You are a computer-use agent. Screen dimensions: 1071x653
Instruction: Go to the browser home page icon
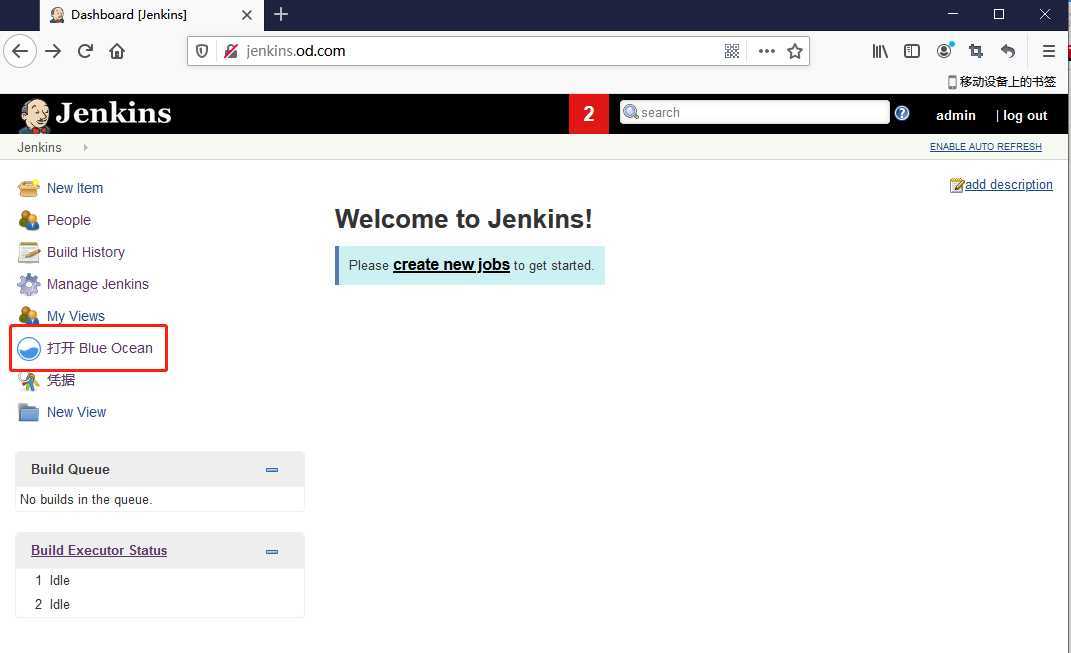[x=117, y=51]
